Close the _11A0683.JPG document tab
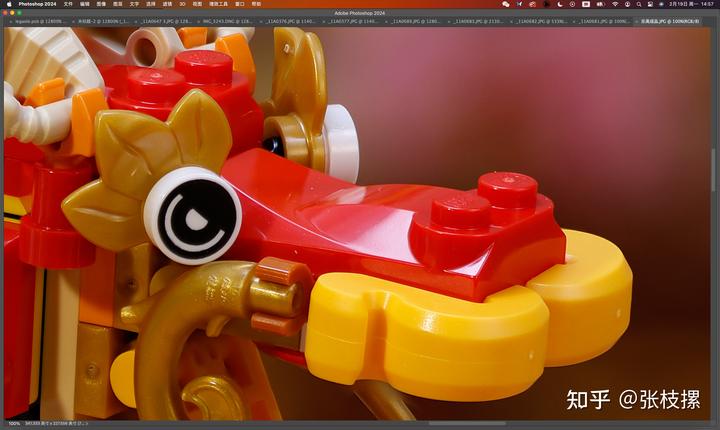This screenshot has height=430, width=720. coord(450,22)
